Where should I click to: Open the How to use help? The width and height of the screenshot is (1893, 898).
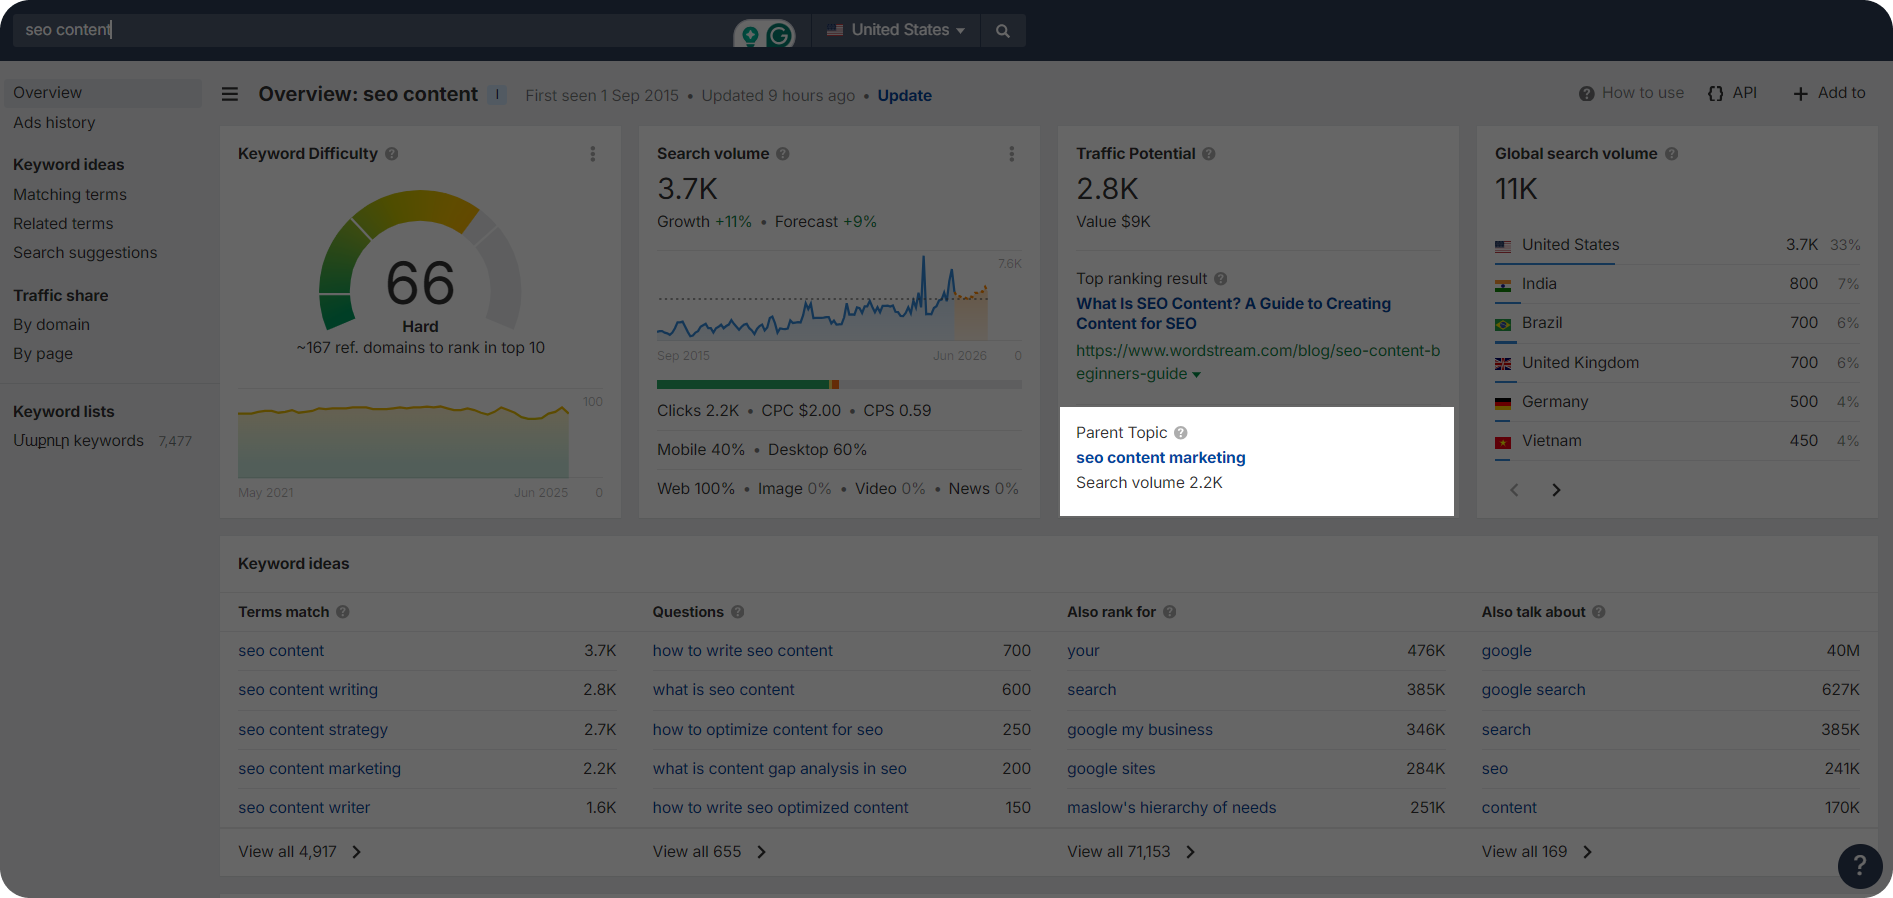(1631, 93)
